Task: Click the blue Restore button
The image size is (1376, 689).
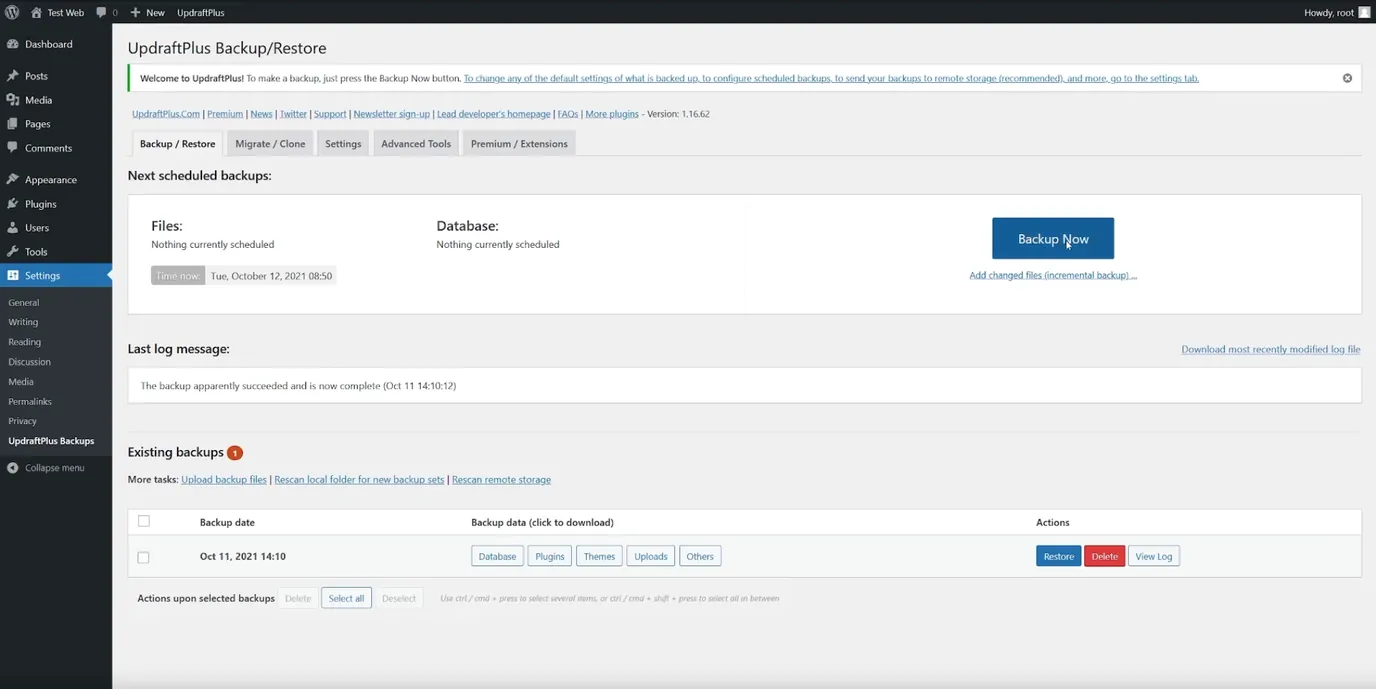Action: tap(1058, 556)
